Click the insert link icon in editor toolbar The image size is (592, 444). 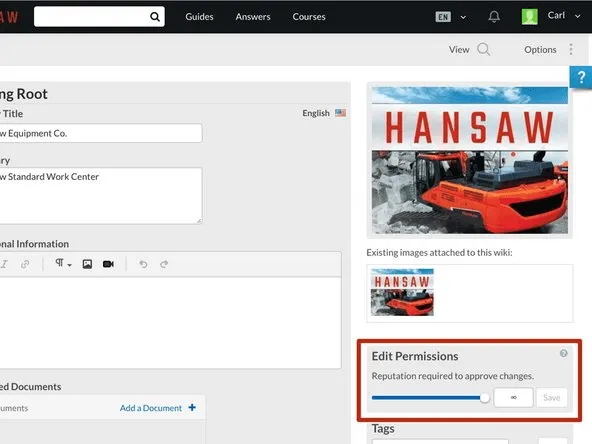[x=25, y=264]
